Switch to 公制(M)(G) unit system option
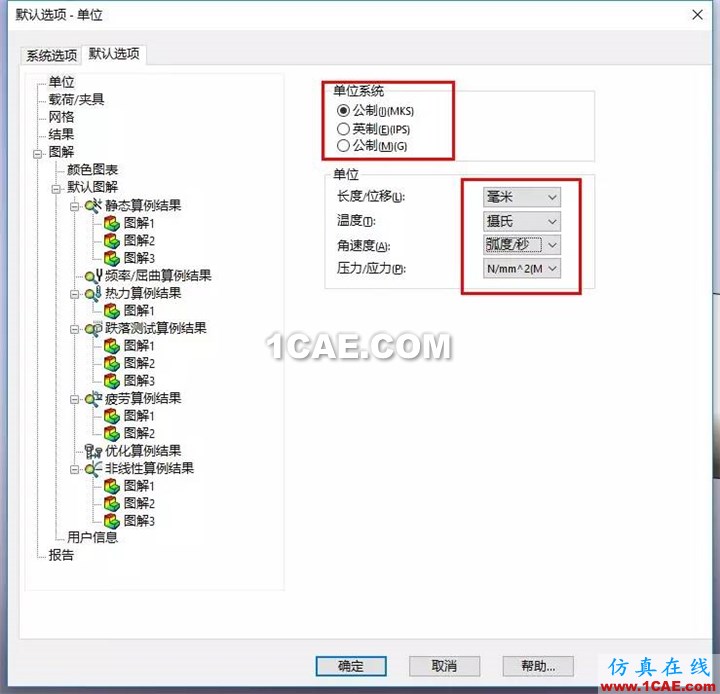This screenshot has height=694, width=720. pyautogui.click(x=344, y=146)
